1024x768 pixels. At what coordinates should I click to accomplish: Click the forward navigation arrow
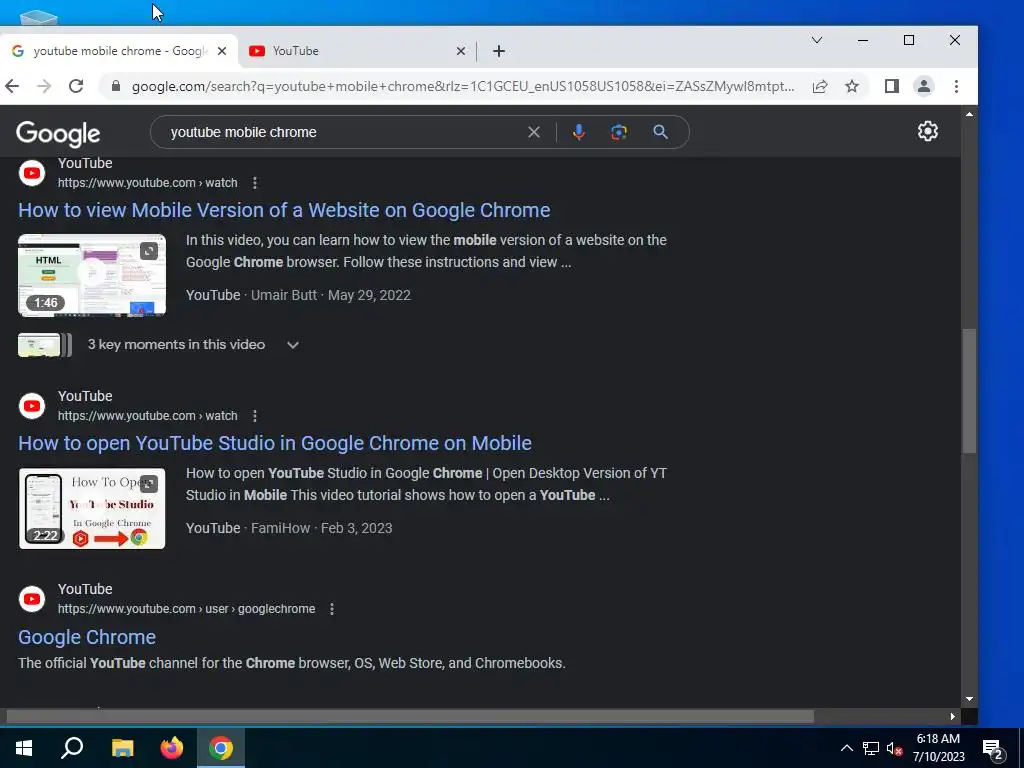point(44,86)
